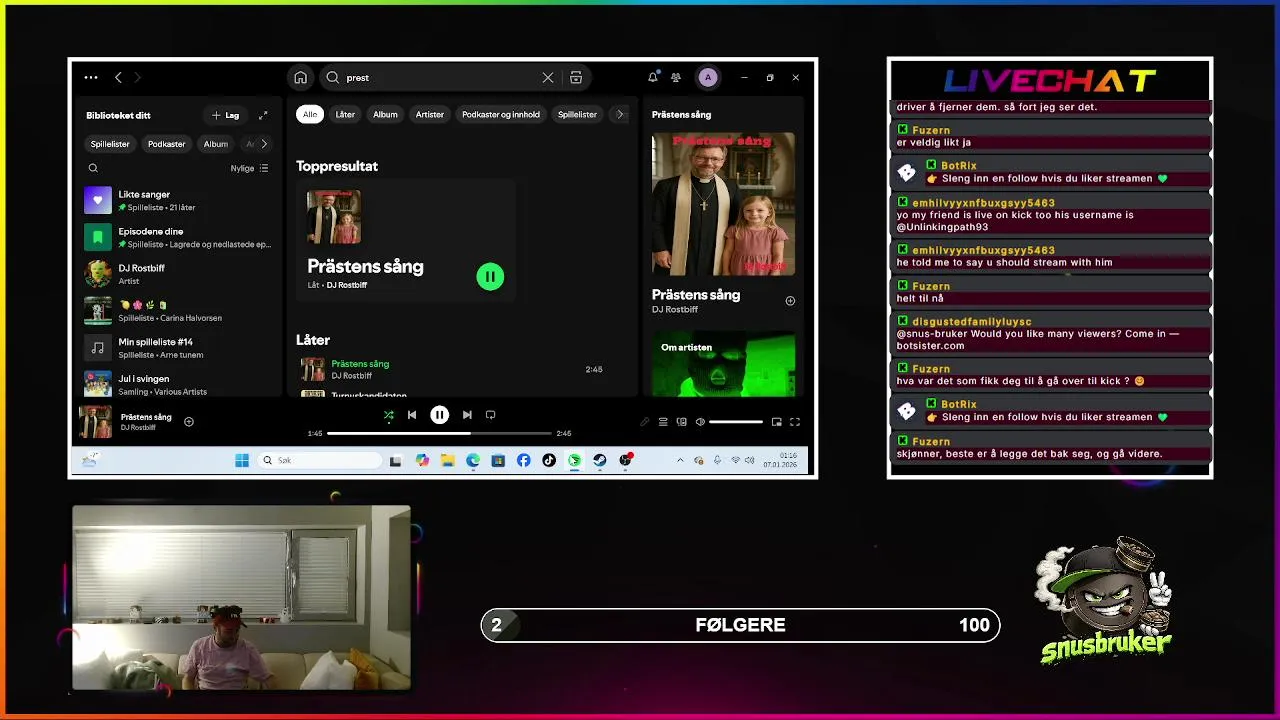Open the lyrics microphone icon
Viewport: 1280px width, 720px height.
coord(645,422)
